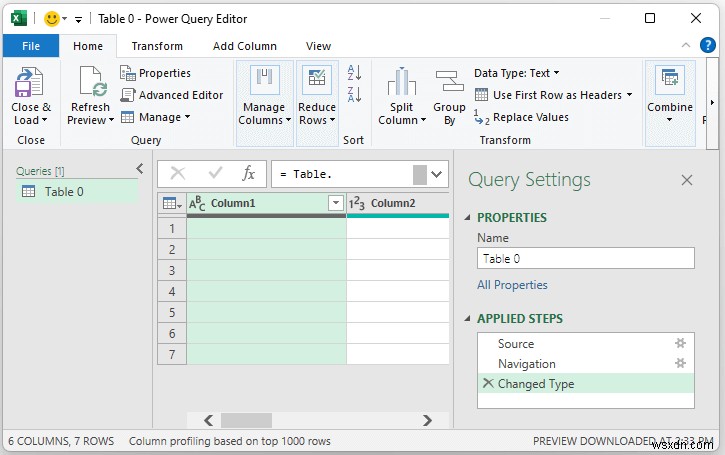Select row number 7

pyautogui.click(x=172, y=354)
